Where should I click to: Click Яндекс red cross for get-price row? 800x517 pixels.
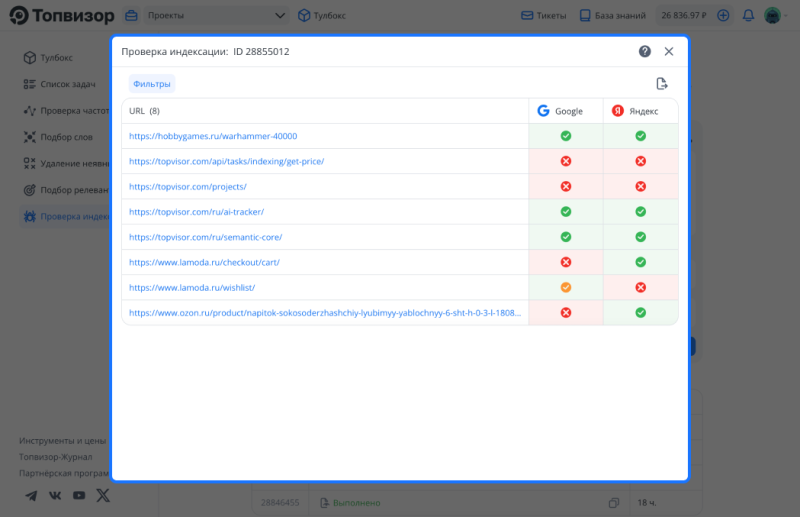click(x=641, y=161)
